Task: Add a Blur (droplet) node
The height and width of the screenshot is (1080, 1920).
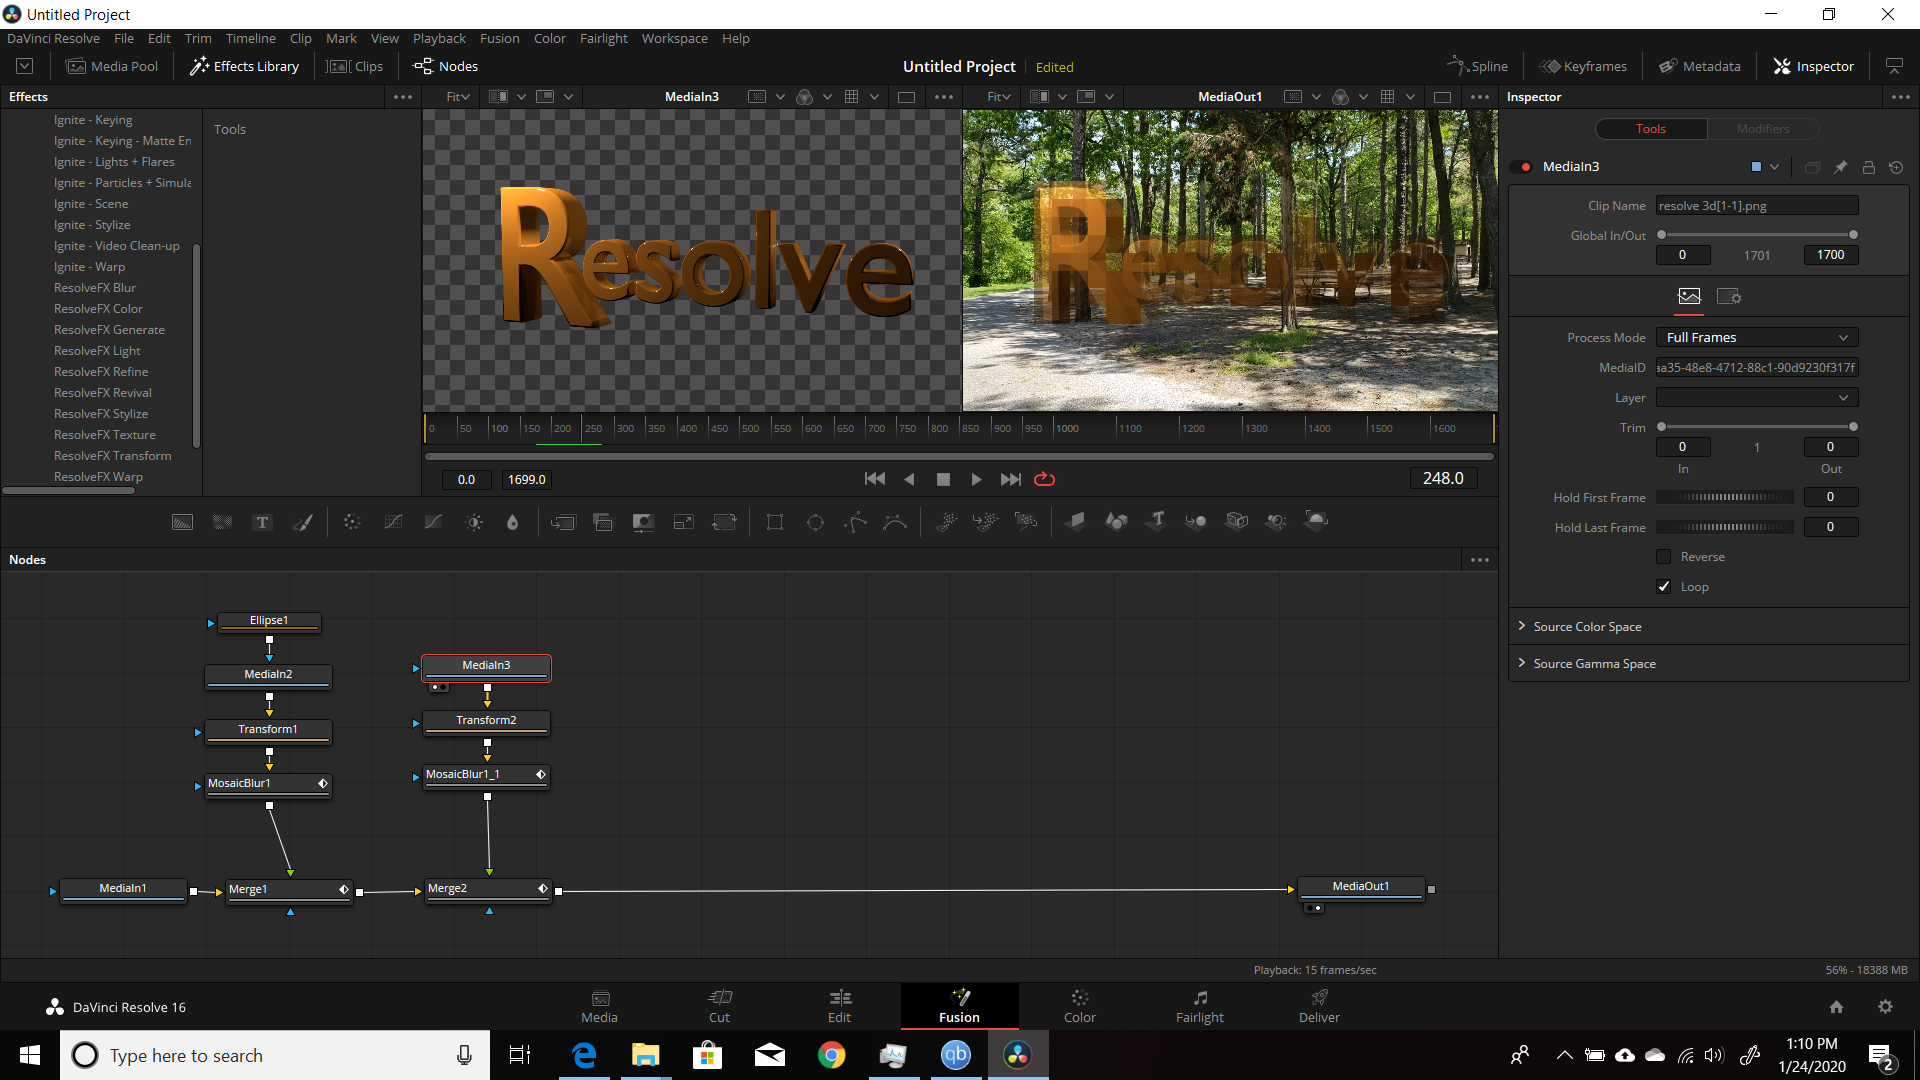Action: pyautogui.click(x=513, y=522)
